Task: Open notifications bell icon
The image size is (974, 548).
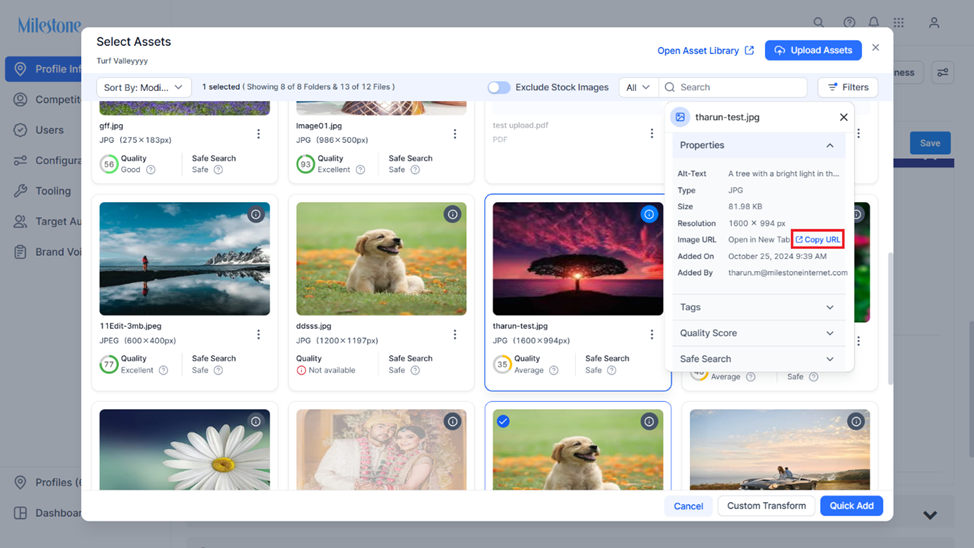Action: tap(873, 22)
